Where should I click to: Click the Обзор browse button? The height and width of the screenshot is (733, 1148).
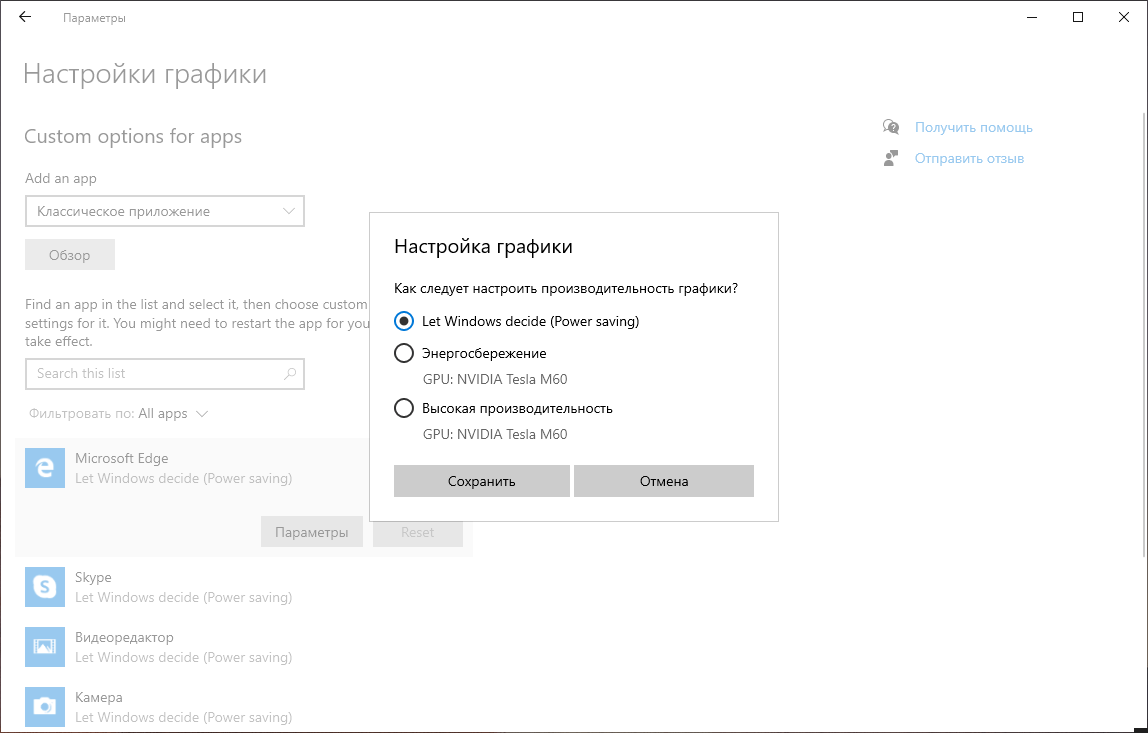(70, 255)
